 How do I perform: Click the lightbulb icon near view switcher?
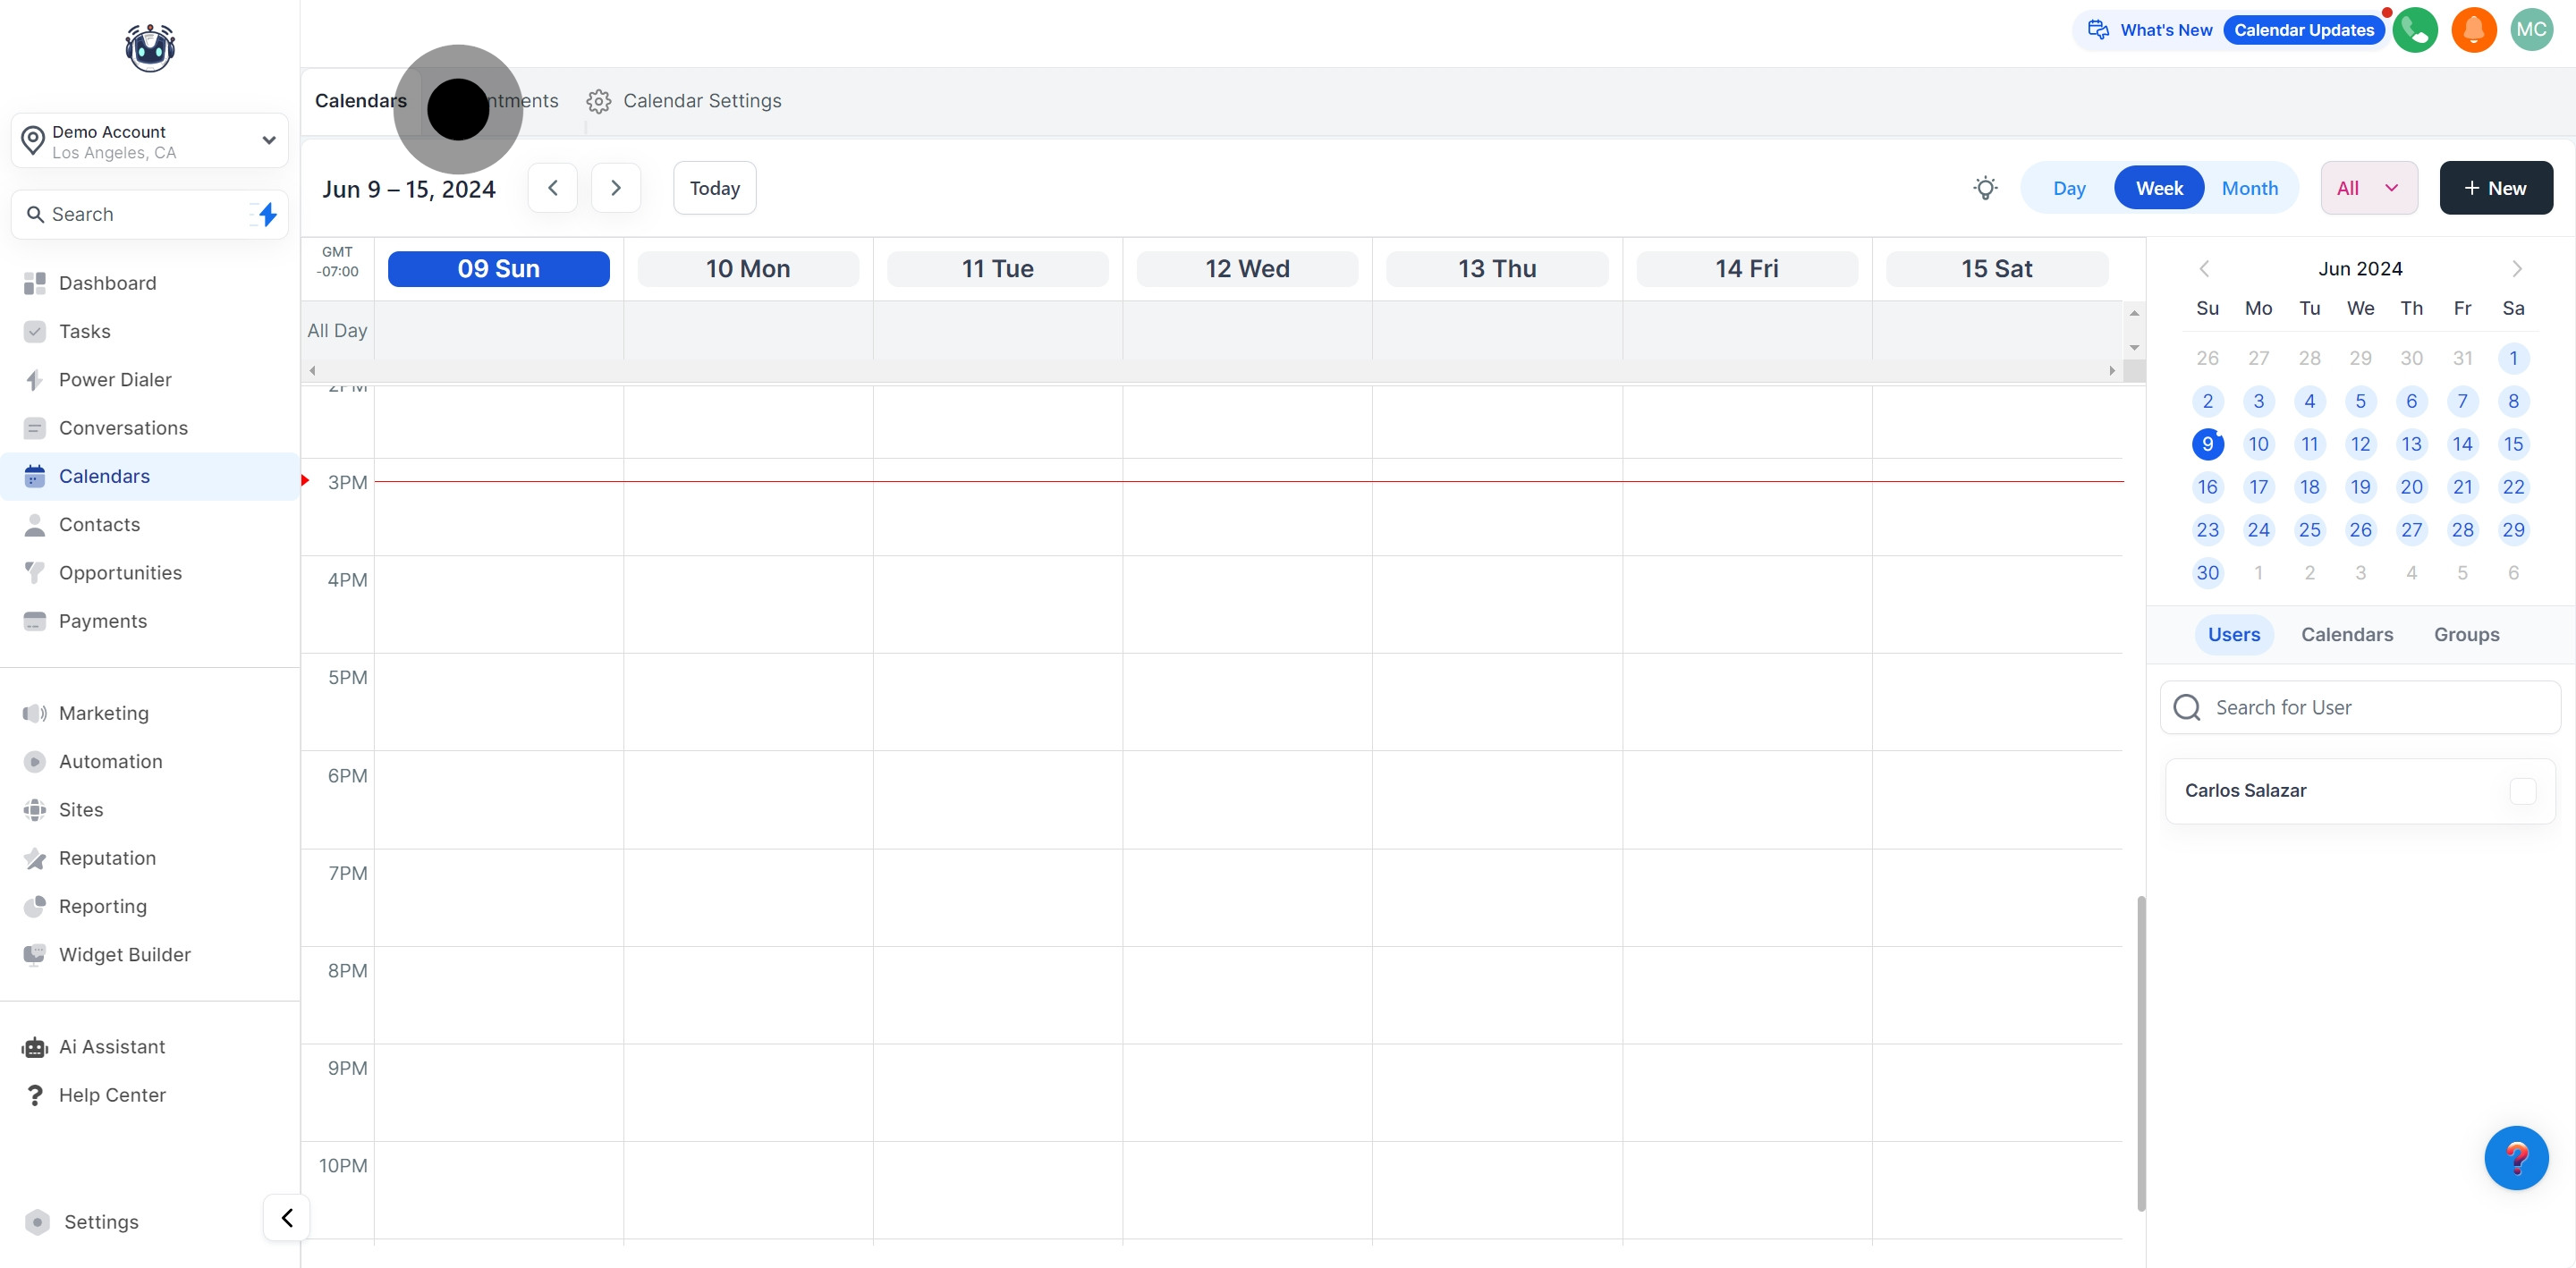pyautogui.click(x=1985, y=188)
